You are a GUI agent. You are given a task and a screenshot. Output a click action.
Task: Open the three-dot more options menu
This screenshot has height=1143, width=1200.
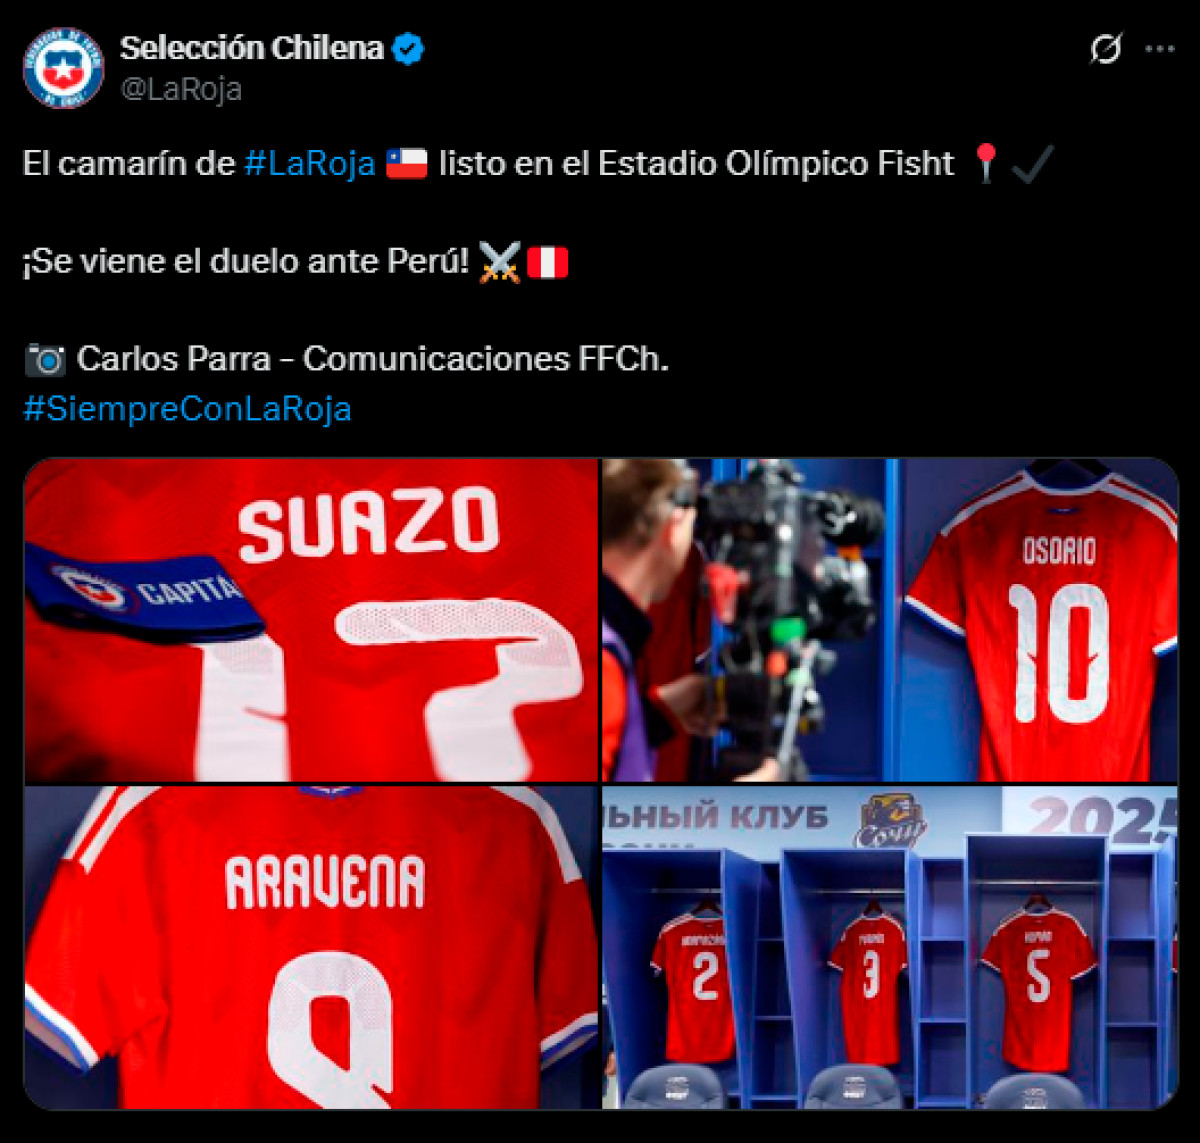pos(1159,49)
